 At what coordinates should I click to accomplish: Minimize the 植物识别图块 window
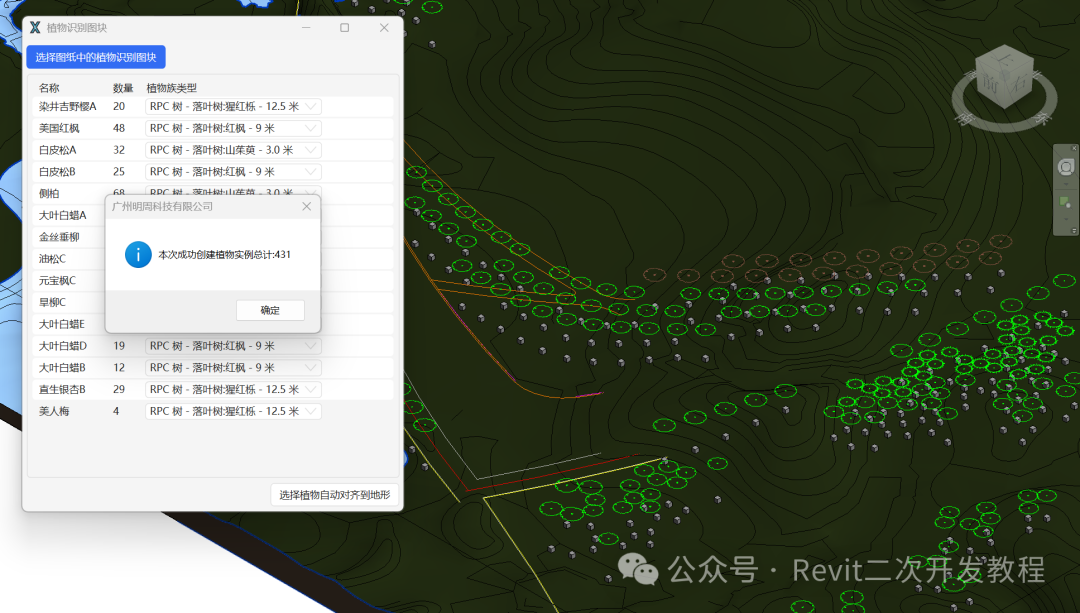(x=306, y=28)
